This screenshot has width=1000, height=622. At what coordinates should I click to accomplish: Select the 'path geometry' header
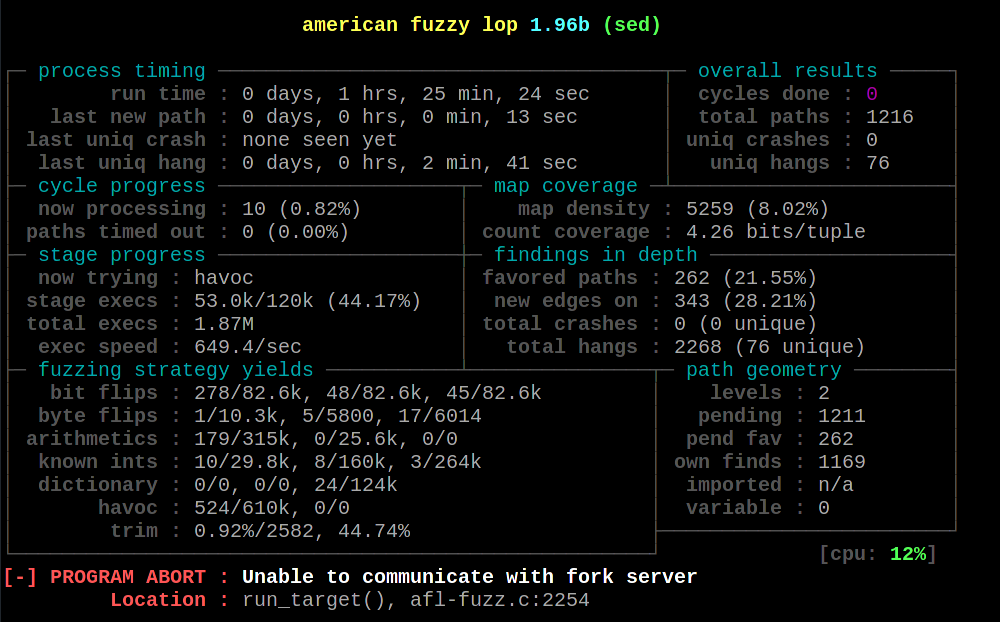click(763, 369)
